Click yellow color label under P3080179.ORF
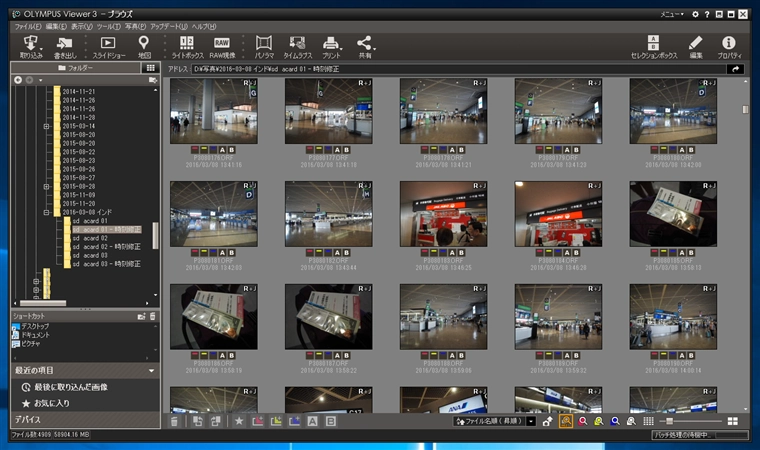760x450 pixels. pyautogui.click(x=549, y=150)
